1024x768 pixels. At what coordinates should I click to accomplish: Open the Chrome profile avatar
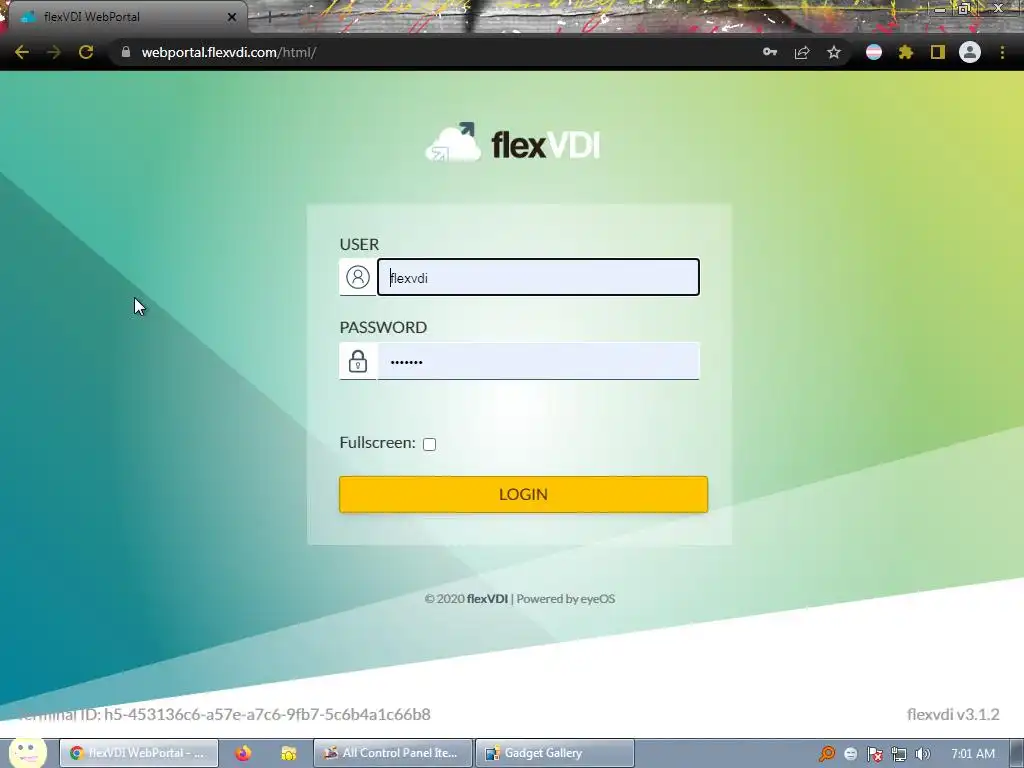[x=970, y=52]
